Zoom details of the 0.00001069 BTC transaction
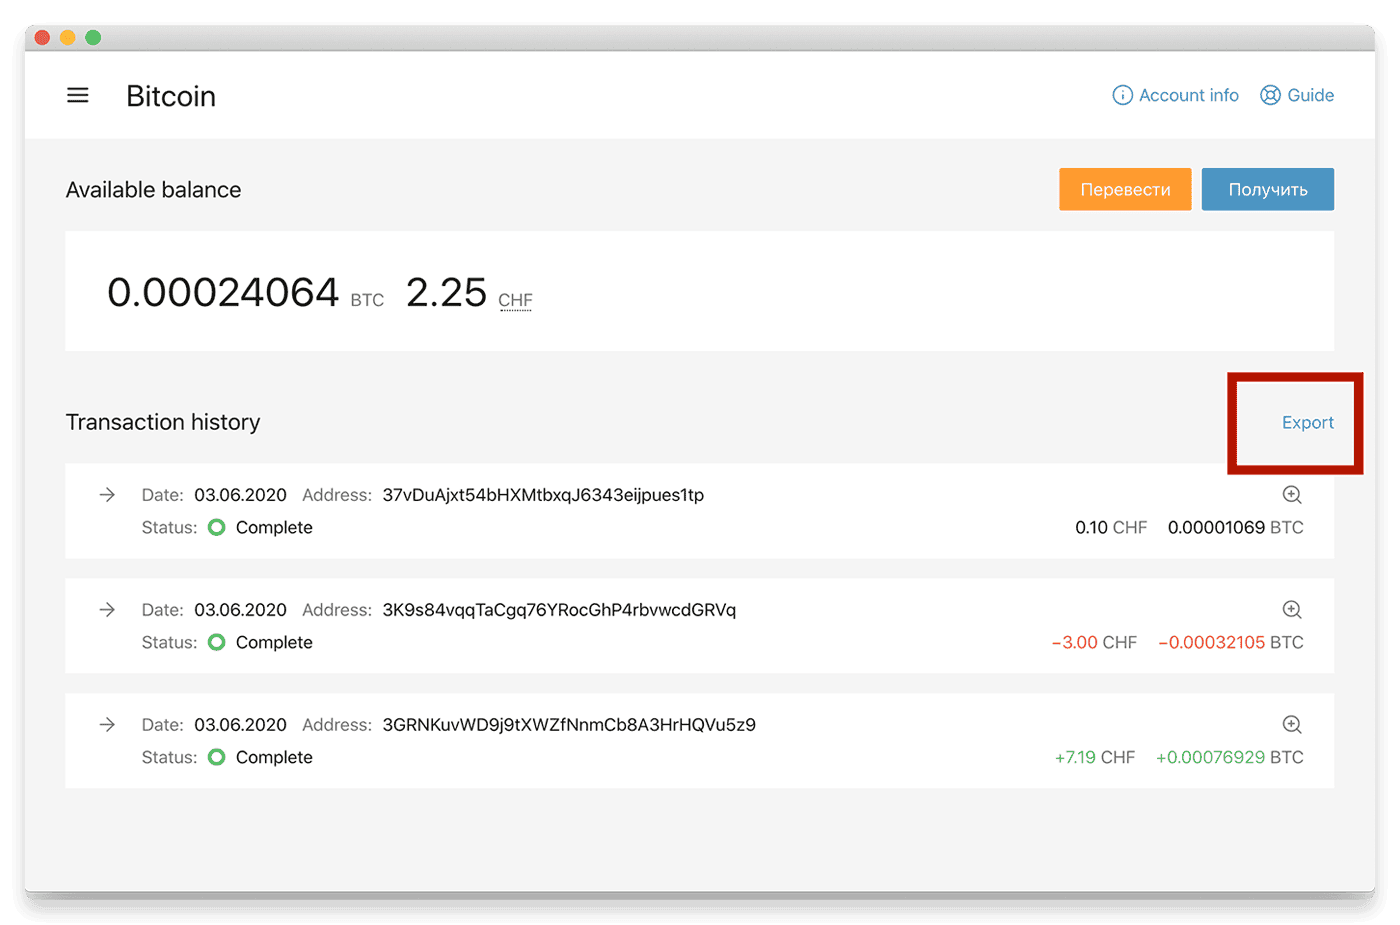1400x925 pixels. [x=1292, y=495]
